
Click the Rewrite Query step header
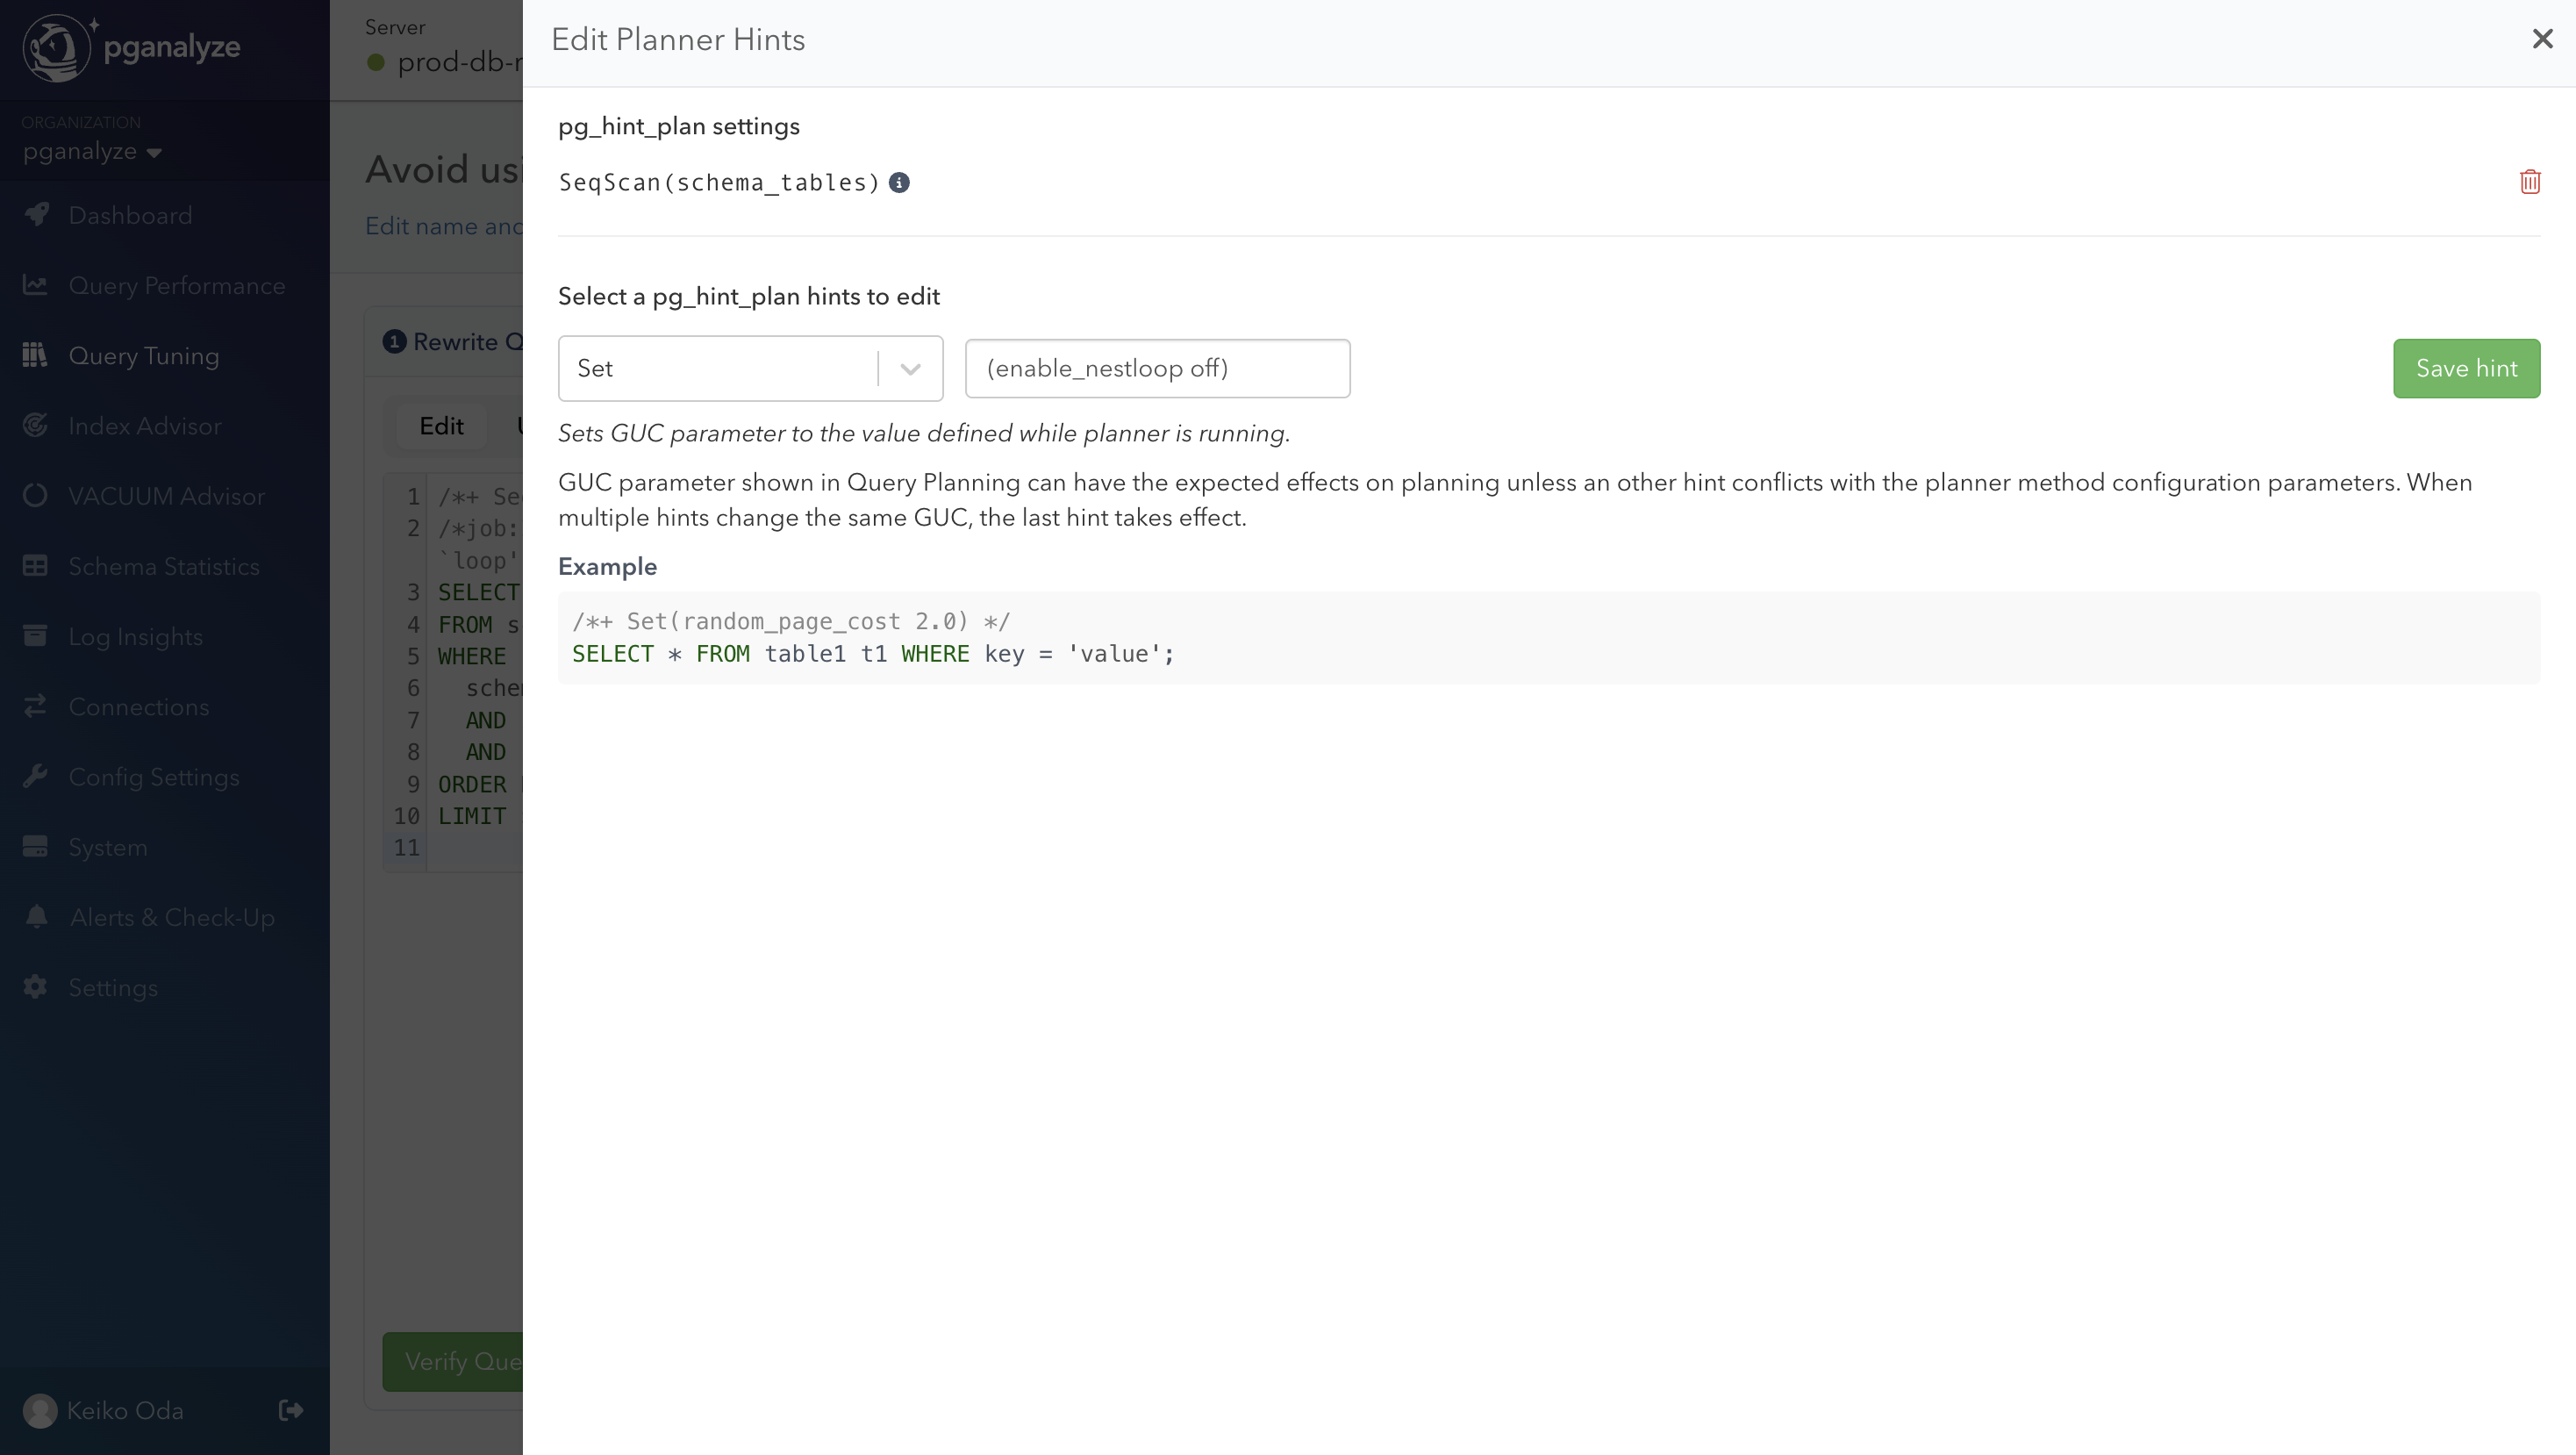pyautogui.click(x=453, y=342)
